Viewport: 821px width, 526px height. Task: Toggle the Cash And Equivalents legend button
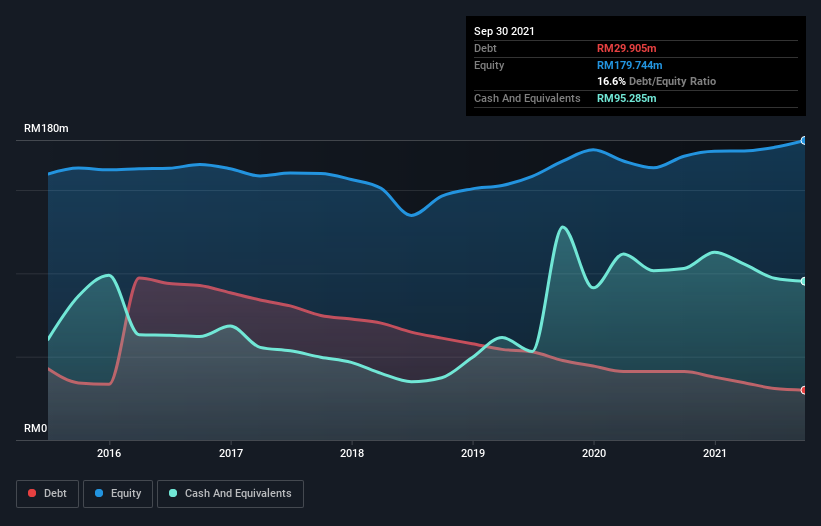[x=230, y=494]
